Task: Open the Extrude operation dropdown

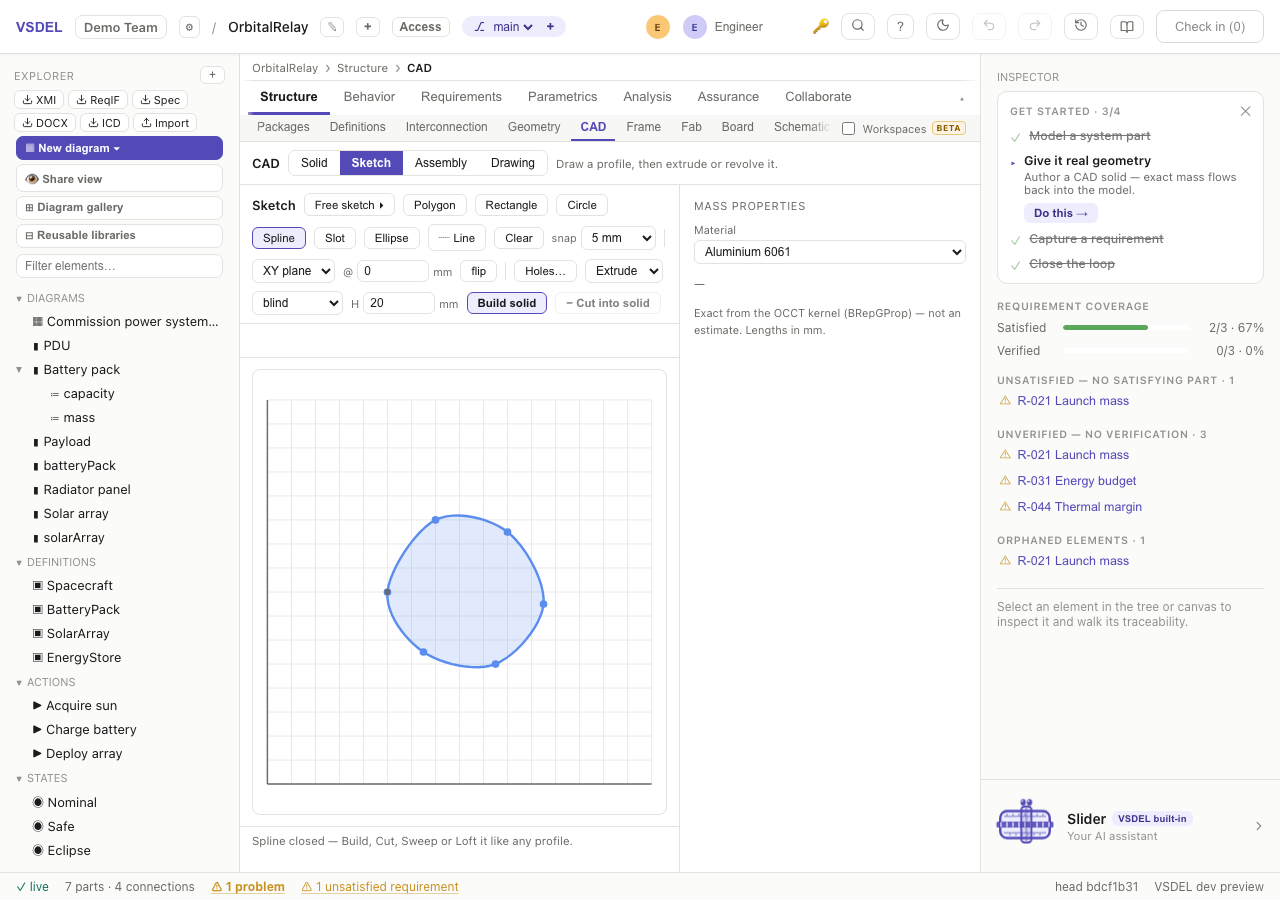Action: (624, 271)
